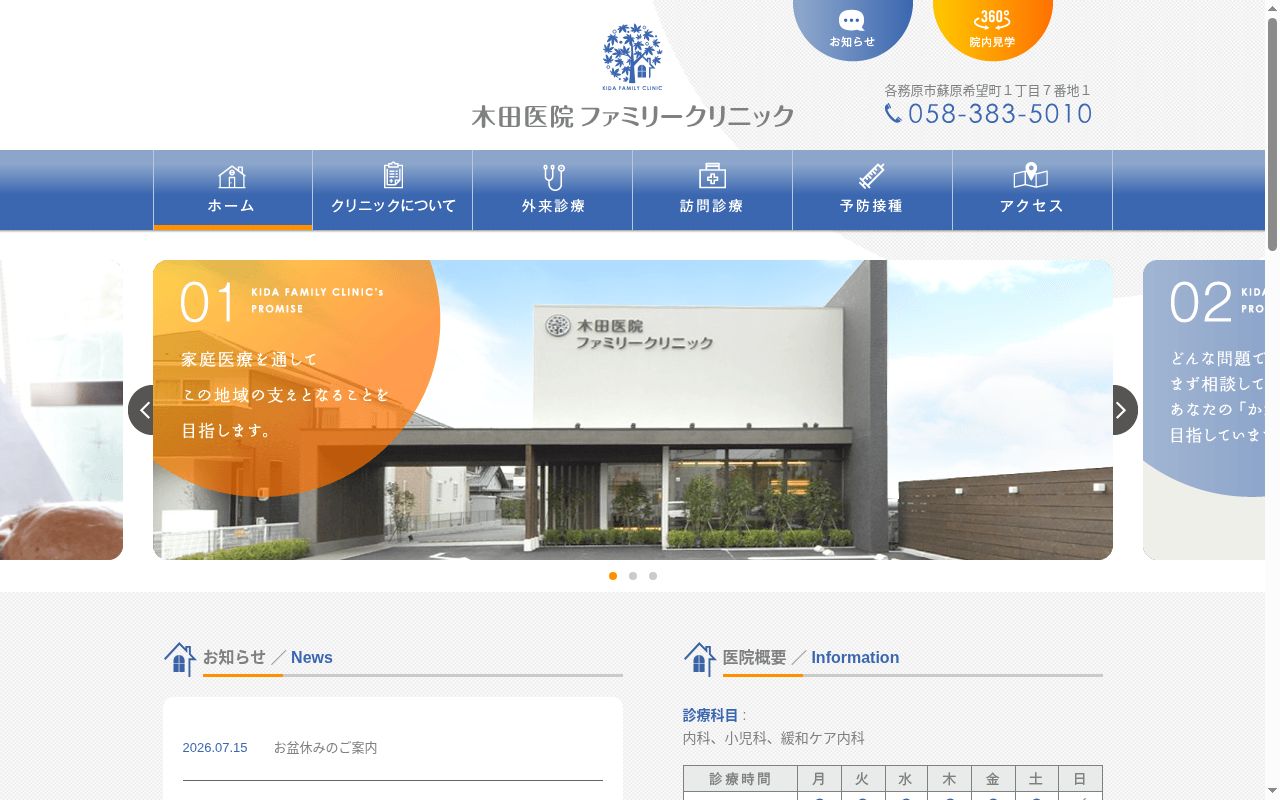Click the phone handset icon beside 058-383-5010
The width and height of the screenshot is (1280, 800).
click(x=894, y=113)
